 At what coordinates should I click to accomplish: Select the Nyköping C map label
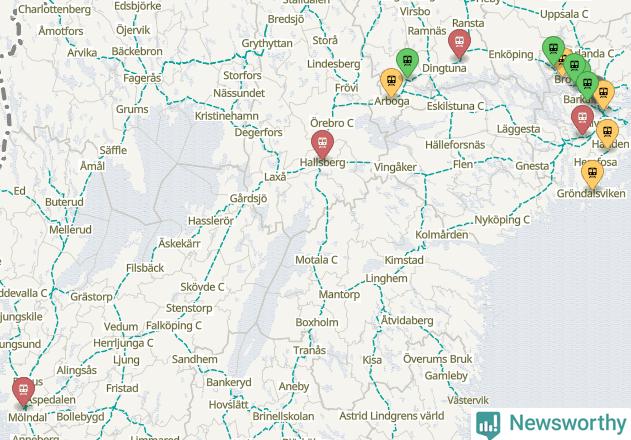502,220
